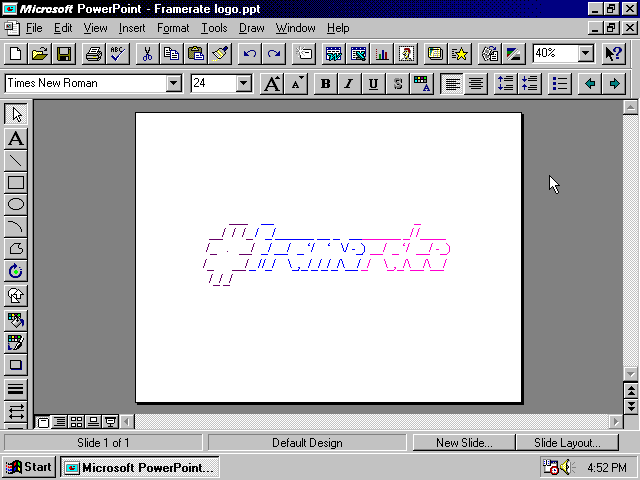Toggle Italic formatting

click(349, 84)
